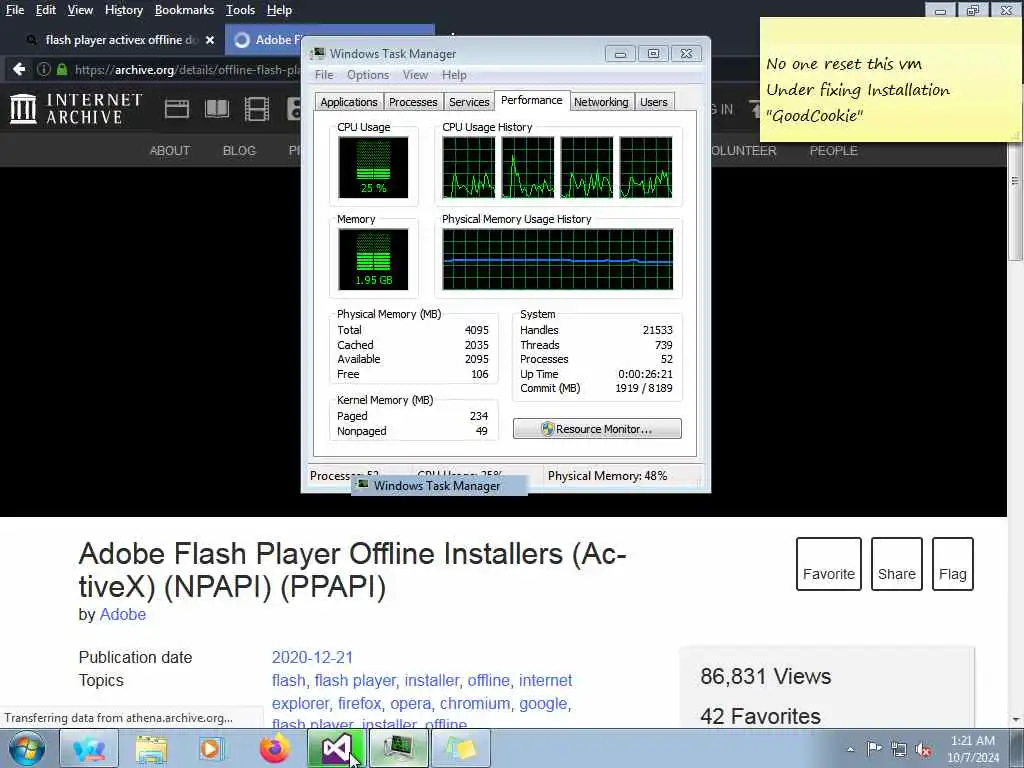Open the Firefox History menu
1024x768 pixels.
coord(123,10)
